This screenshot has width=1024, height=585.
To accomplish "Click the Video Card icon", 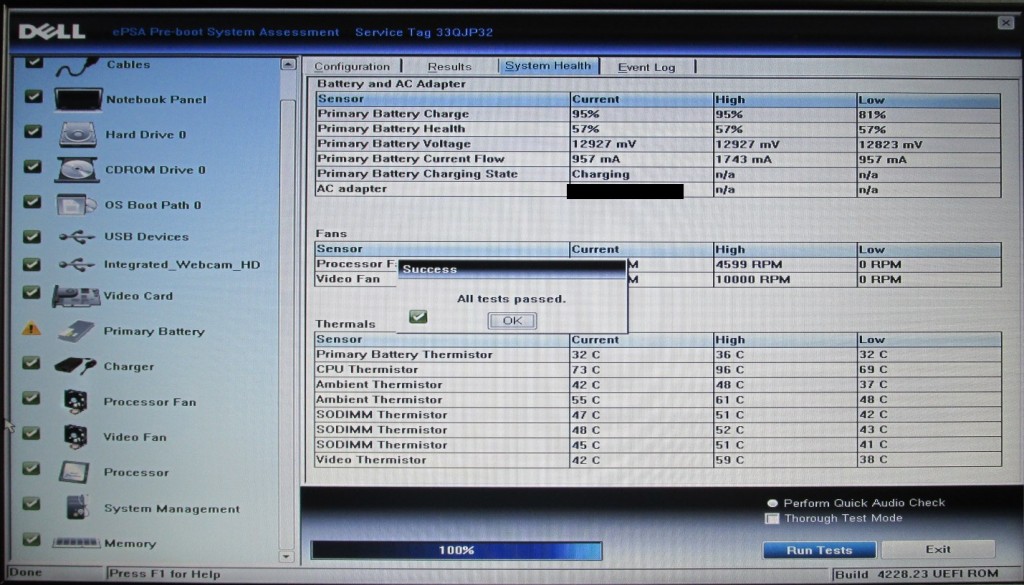I will (x=76, y=296).
